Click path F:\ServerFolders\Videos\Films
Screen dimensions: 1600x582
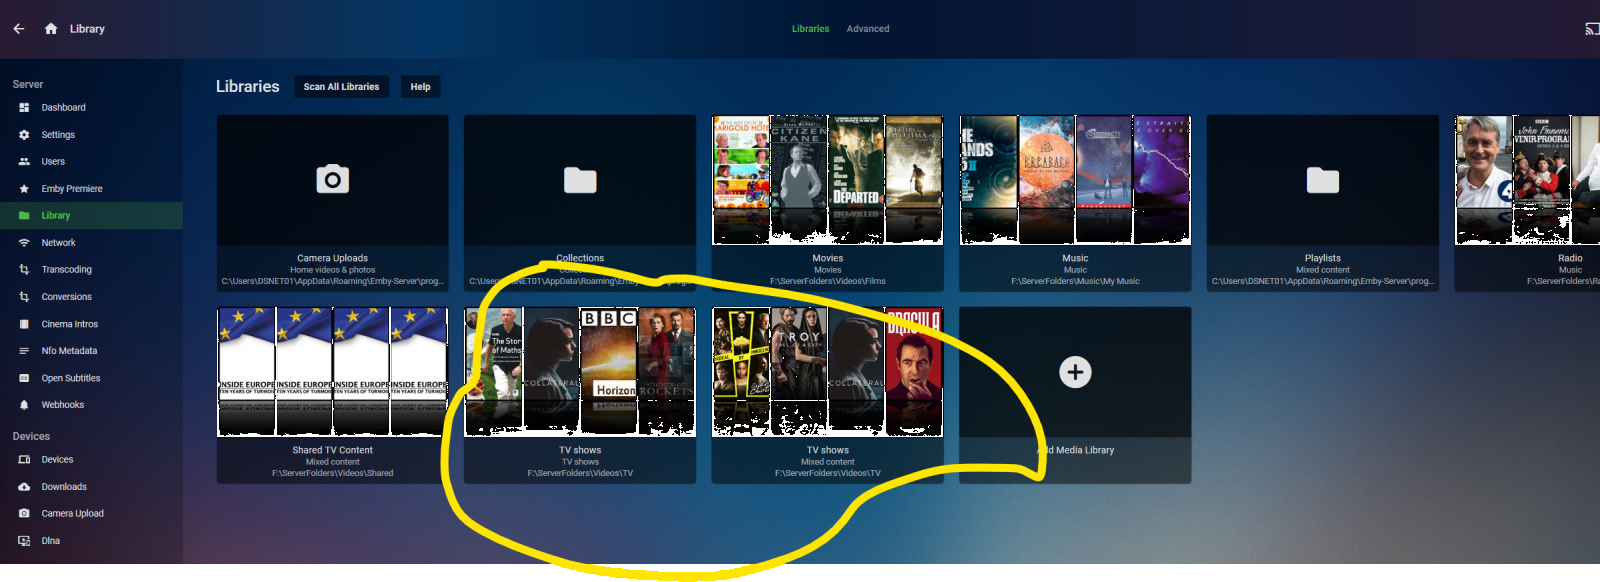pos(827,282)
